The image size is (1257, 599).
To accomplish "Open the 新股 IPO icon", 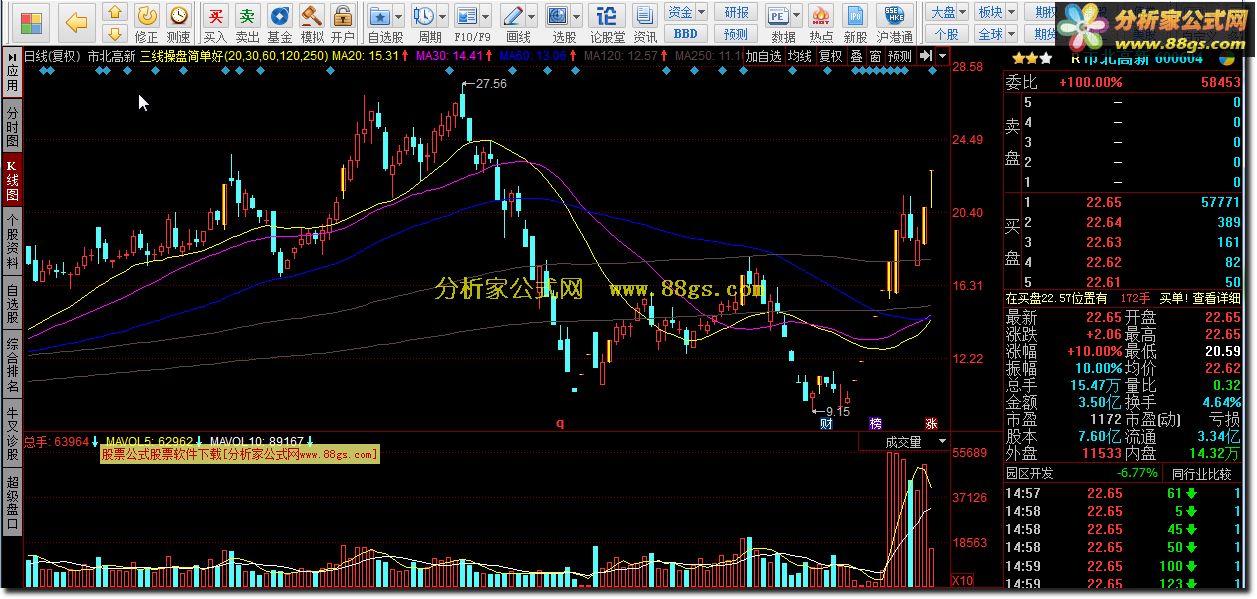I will [855, 23].
